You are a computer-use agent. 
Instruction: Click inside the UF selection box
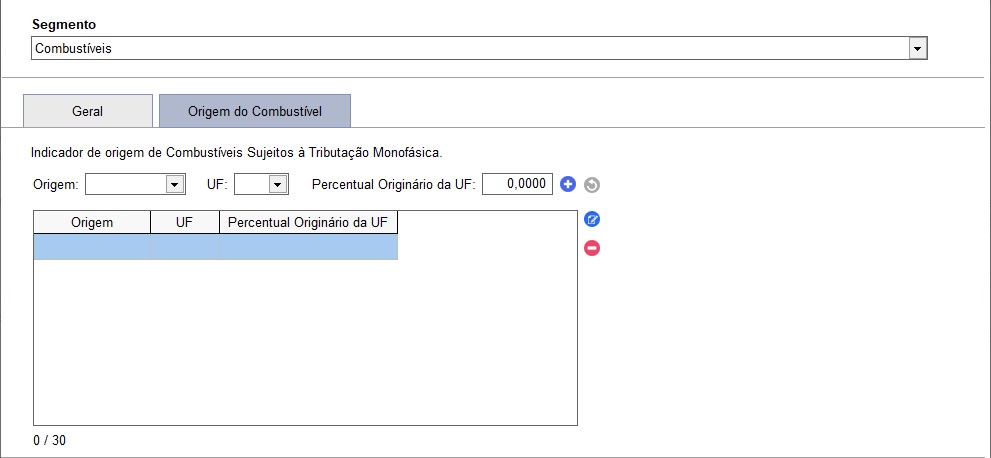tap(252, 184)
